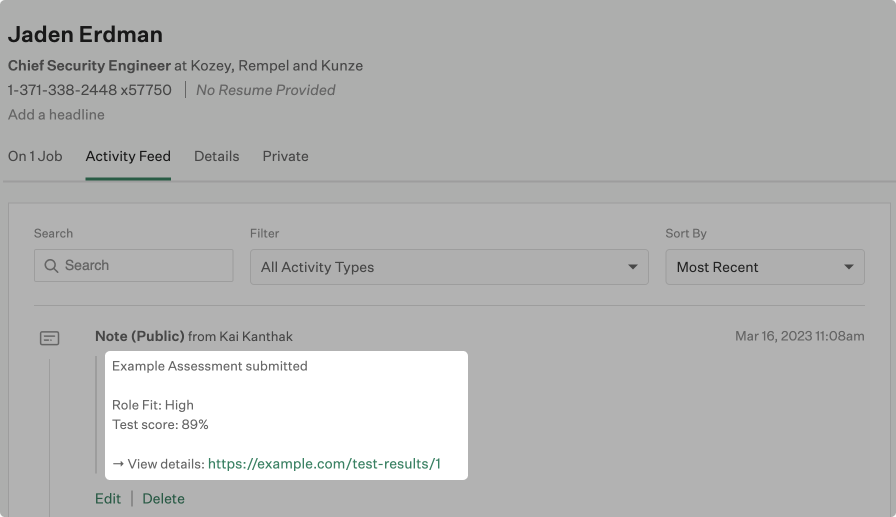Select the Activity Feed tab
Image resolution: width=896 pixels, height=517 pixels.
pyautogui.click(x=128, y=156)
